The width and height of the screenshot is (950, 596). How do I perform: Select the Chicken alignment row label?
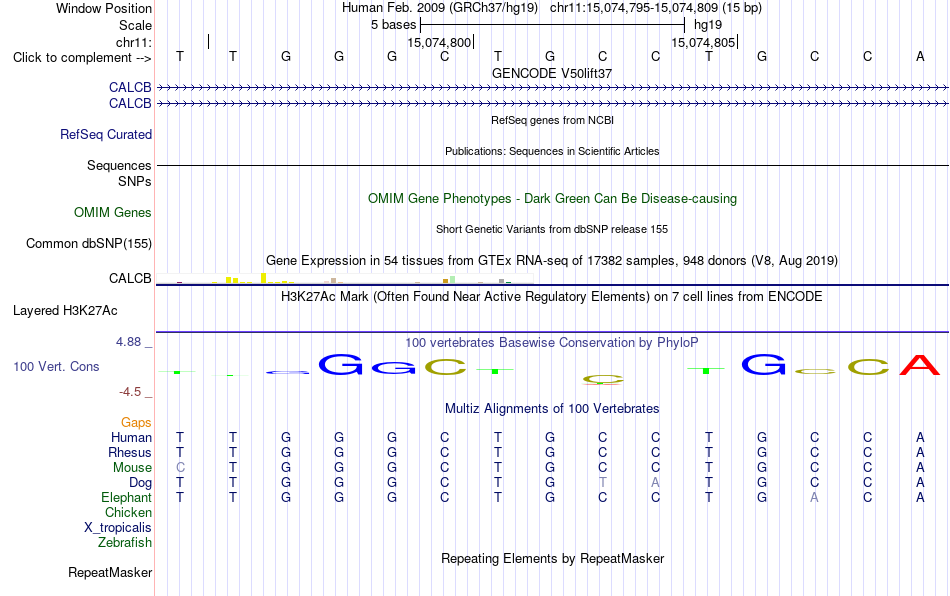(x=128, y=512)
